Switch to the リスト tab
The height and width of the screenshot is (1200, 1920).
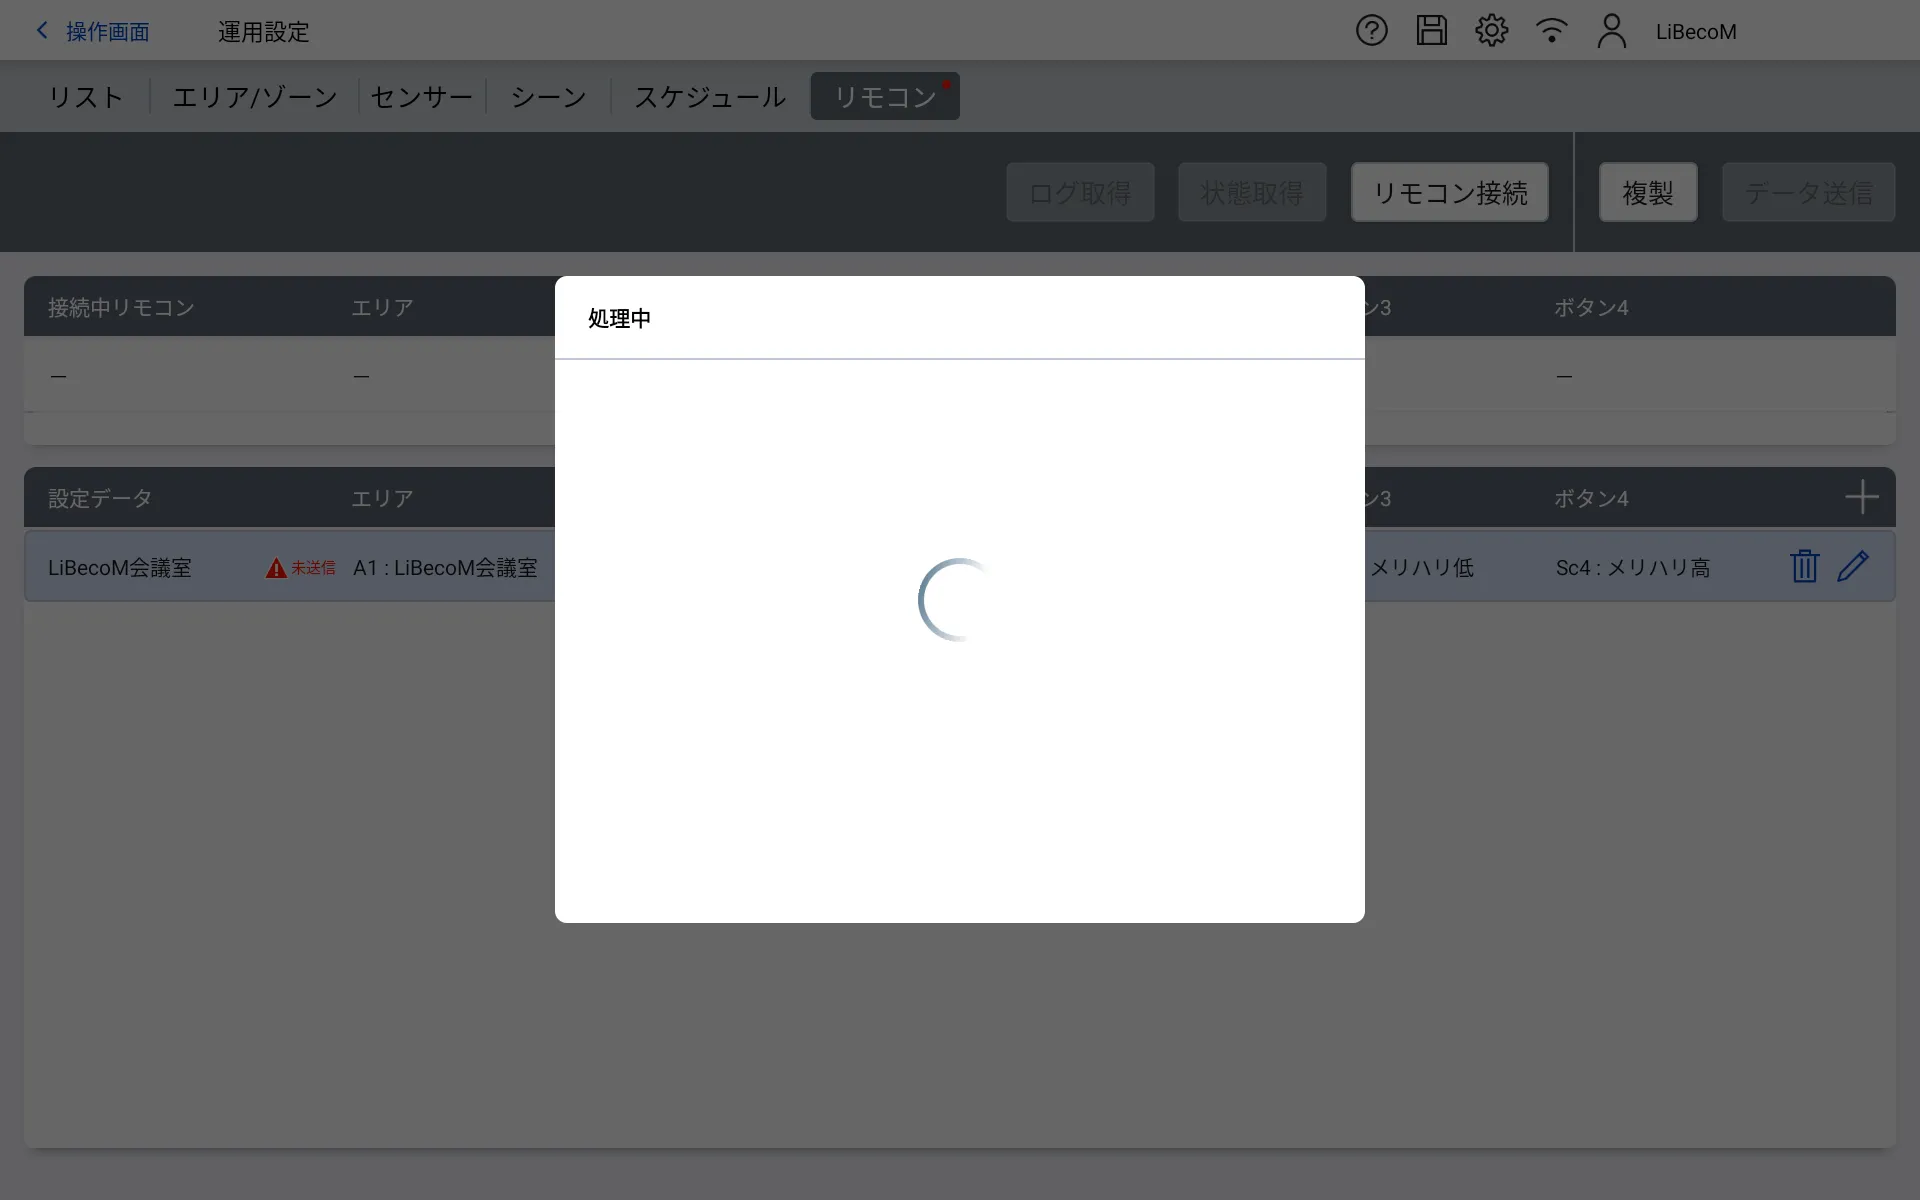tap(86, 97)
